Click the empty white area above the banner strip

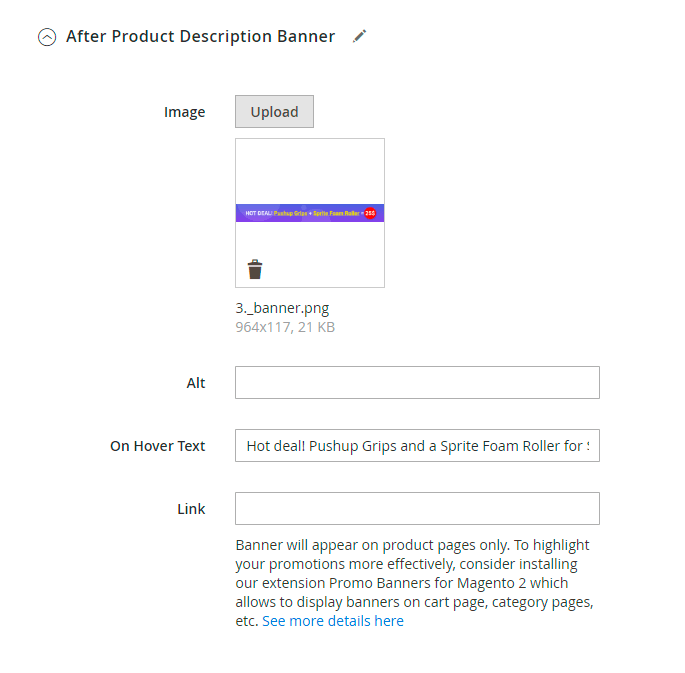tap(310, 170)
